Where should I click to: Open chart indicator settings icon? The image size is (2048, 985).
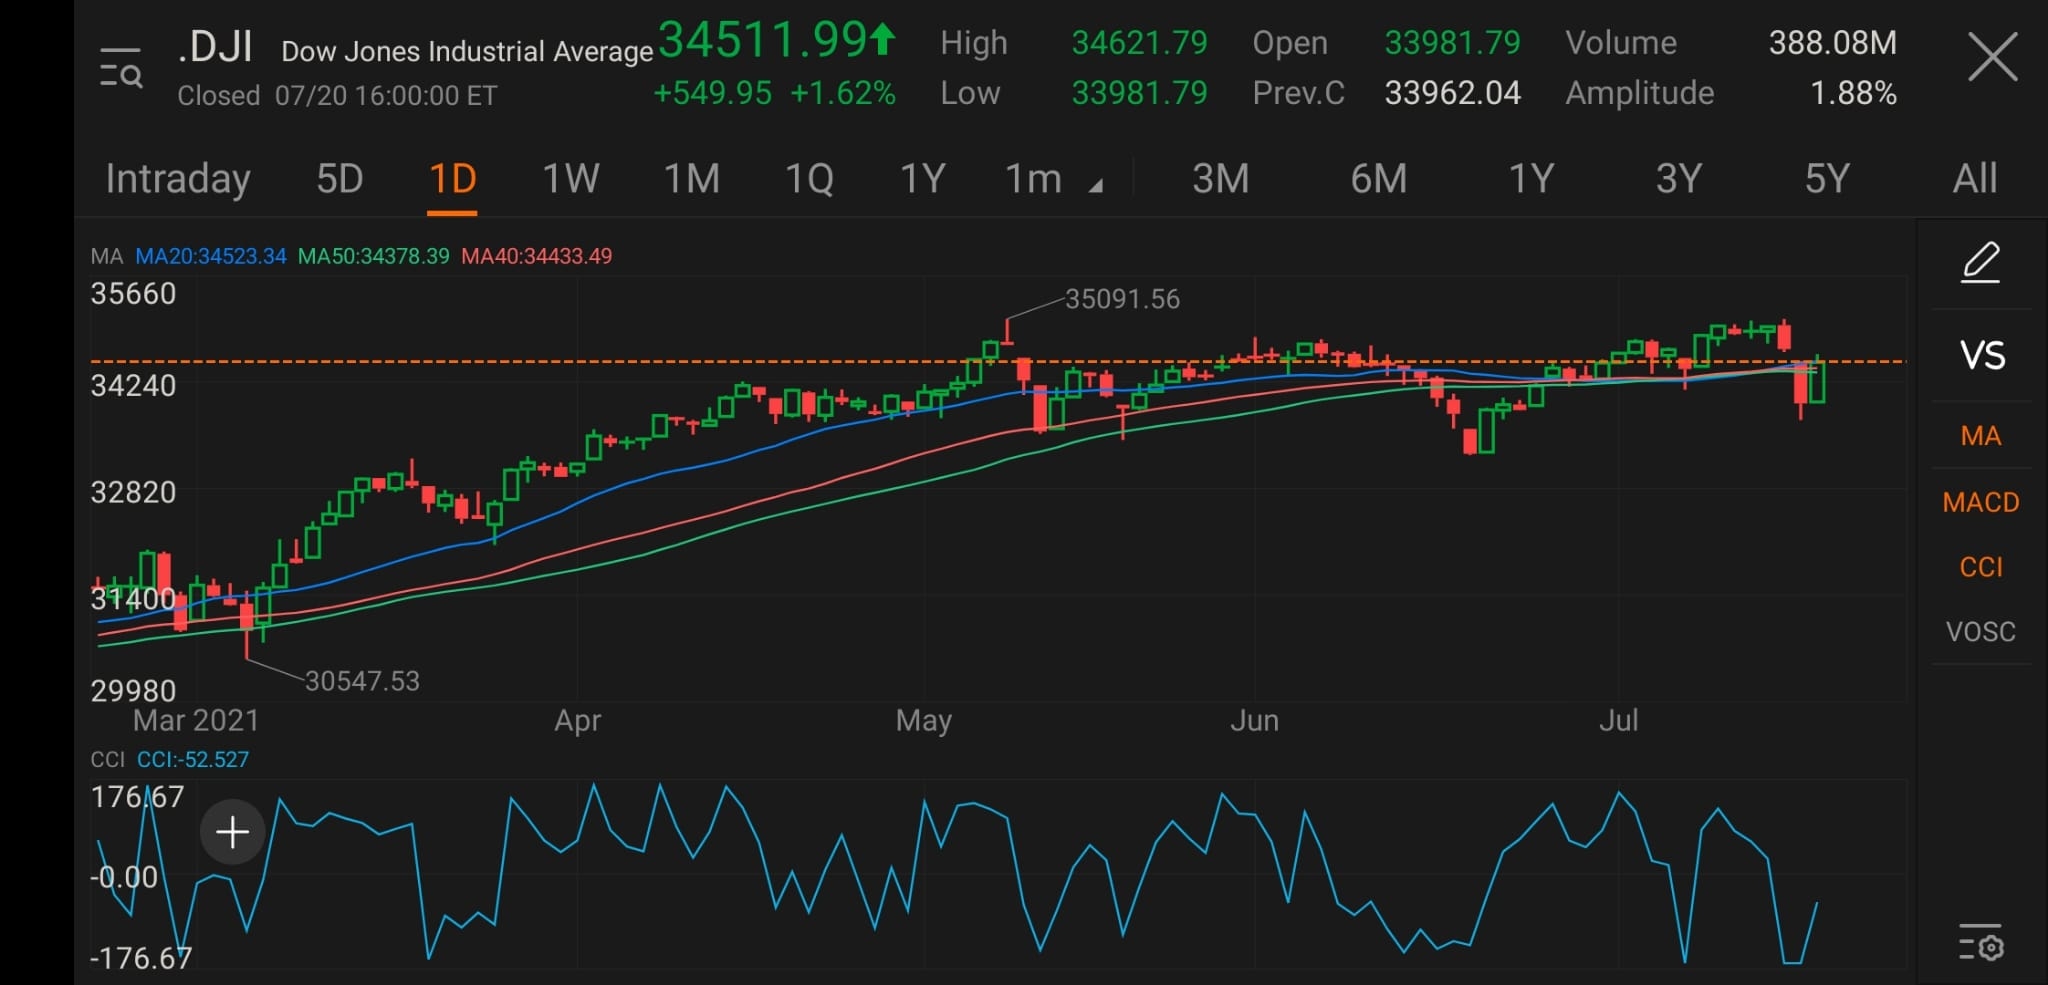click(1980, 943)
